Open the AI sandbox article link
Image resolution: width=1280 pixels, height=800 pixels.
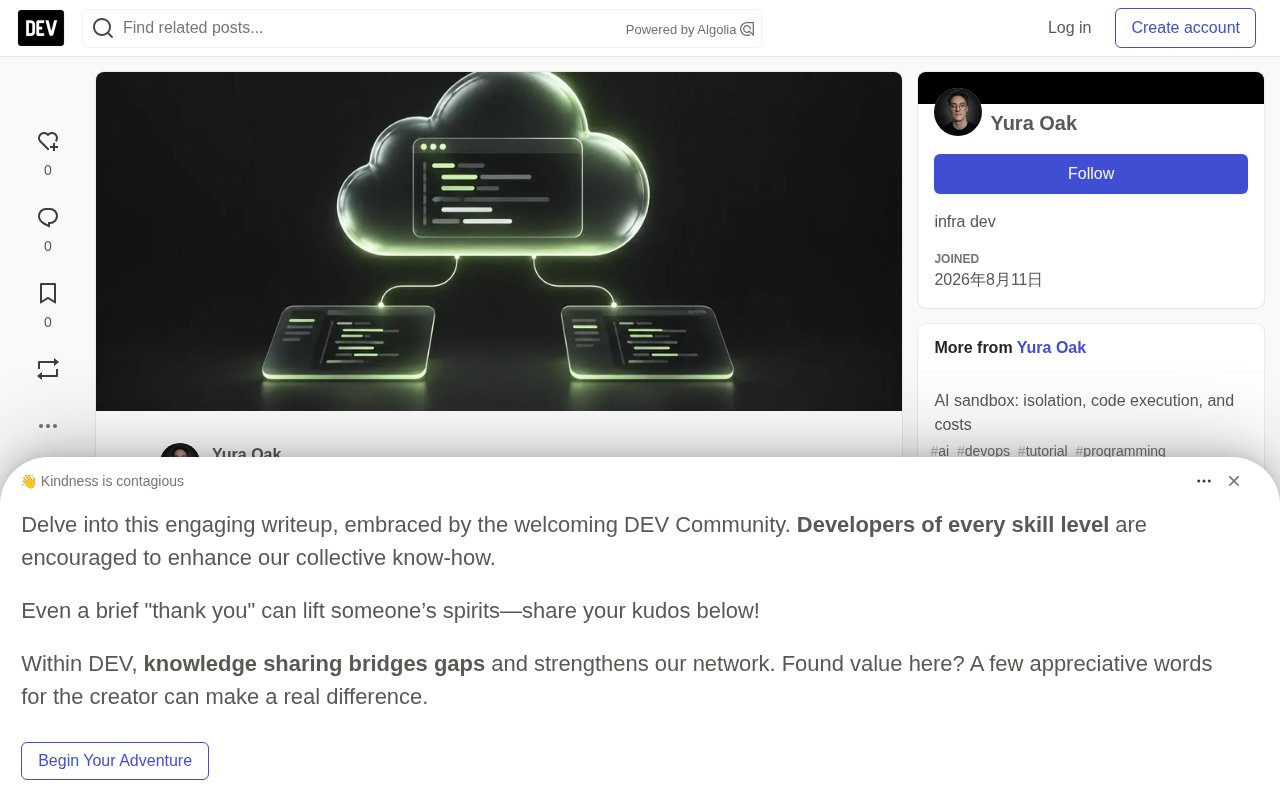(x=1084, y=412)
